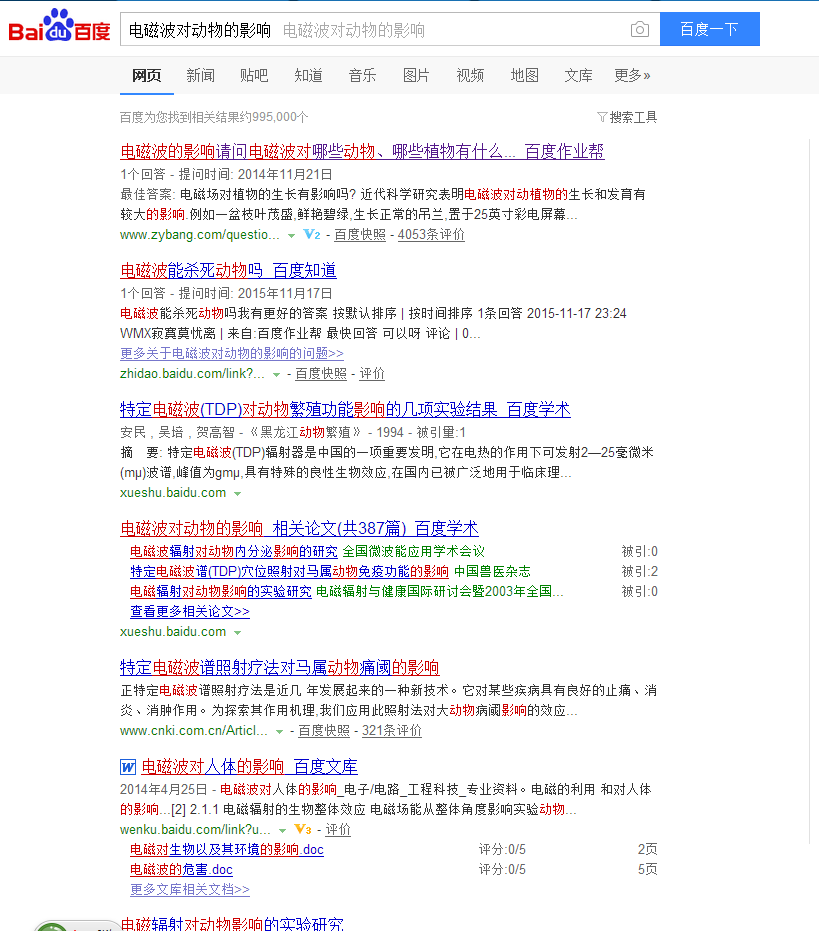Viewport: 819px width, 931px height.
Task: Click www.zybang.com/questio... URL text
Action: coord(200,235)
